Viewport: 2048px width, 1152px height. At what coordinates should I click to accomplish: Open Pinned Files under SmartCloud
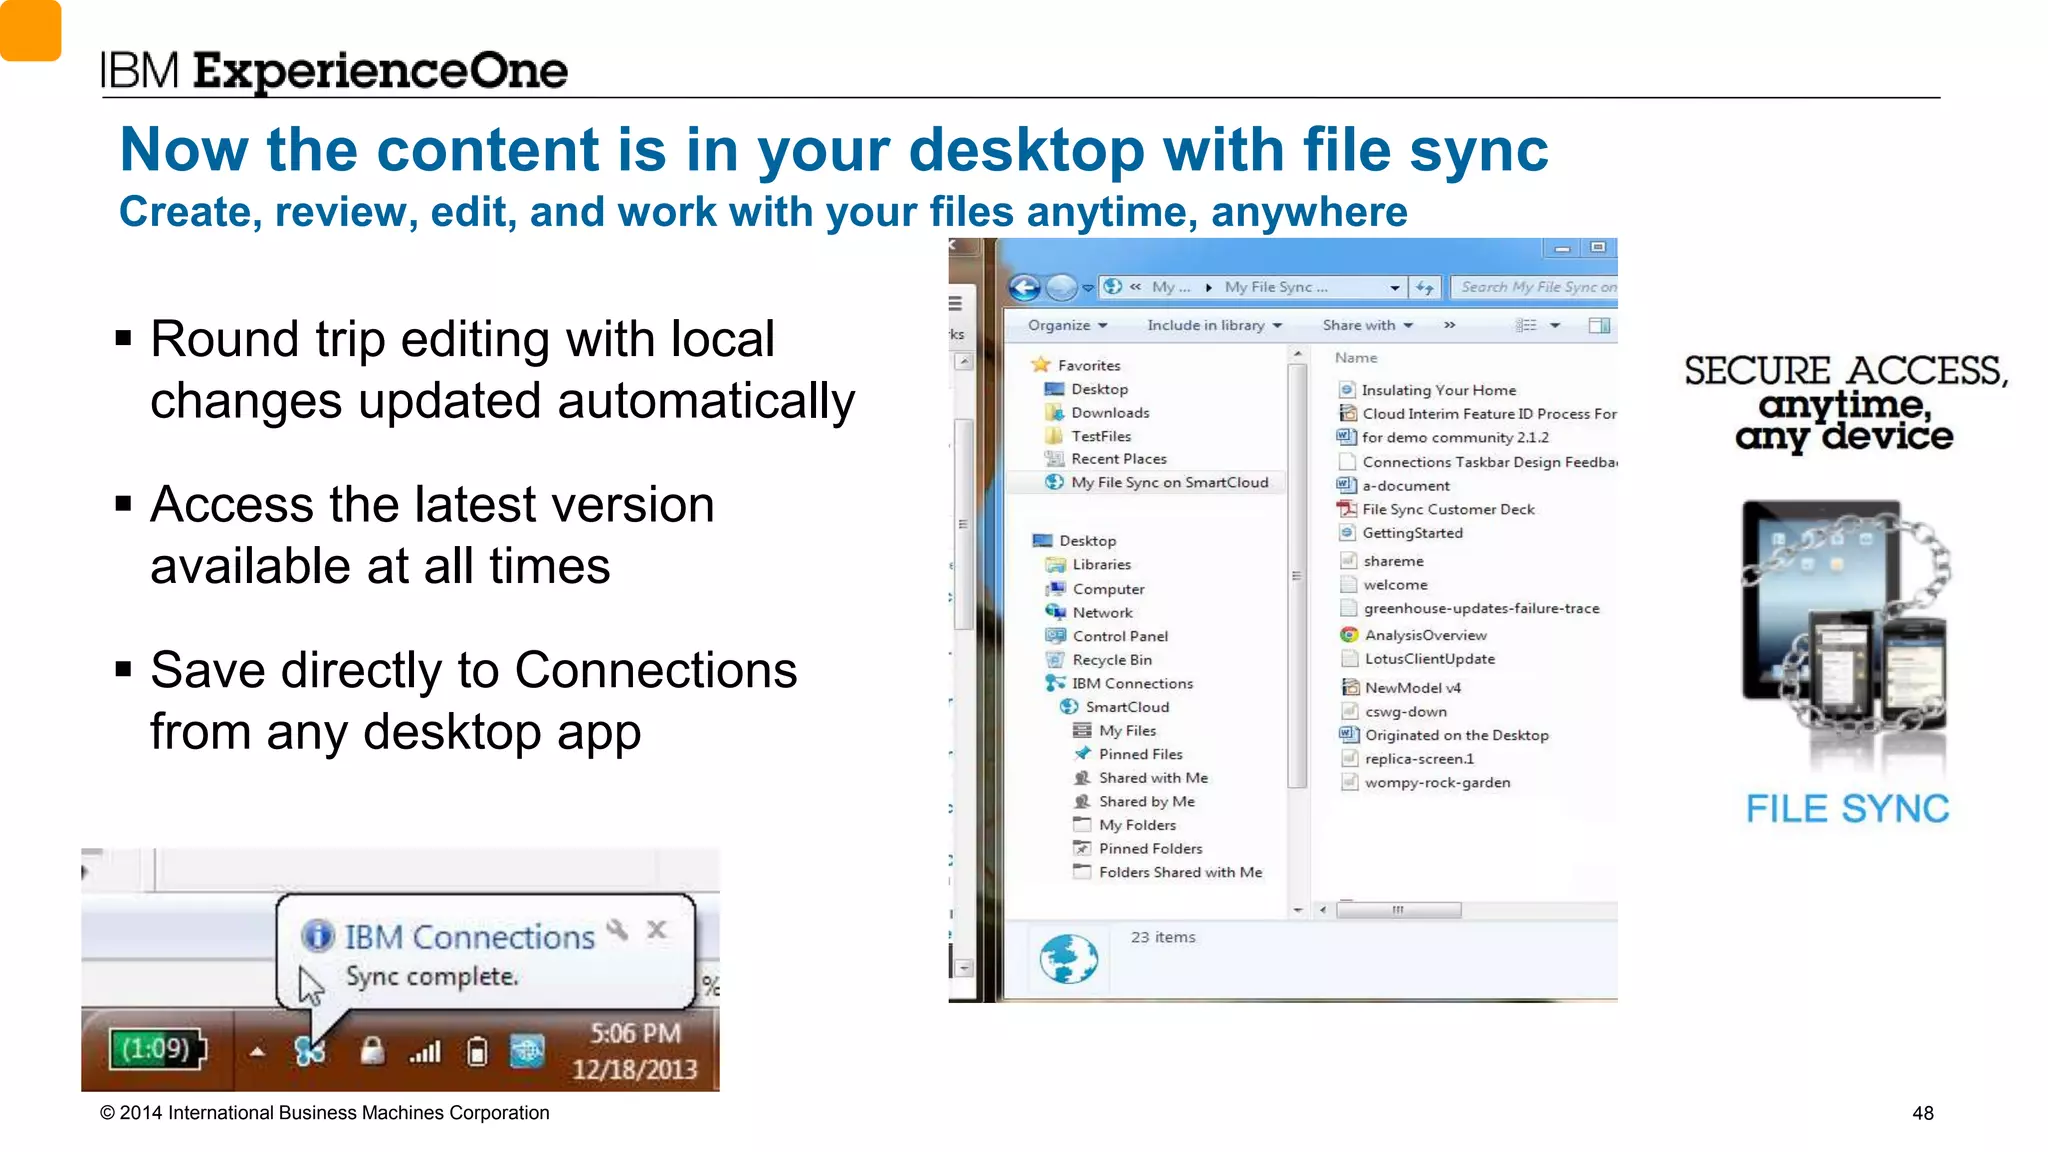click(x=1128, y=754)
